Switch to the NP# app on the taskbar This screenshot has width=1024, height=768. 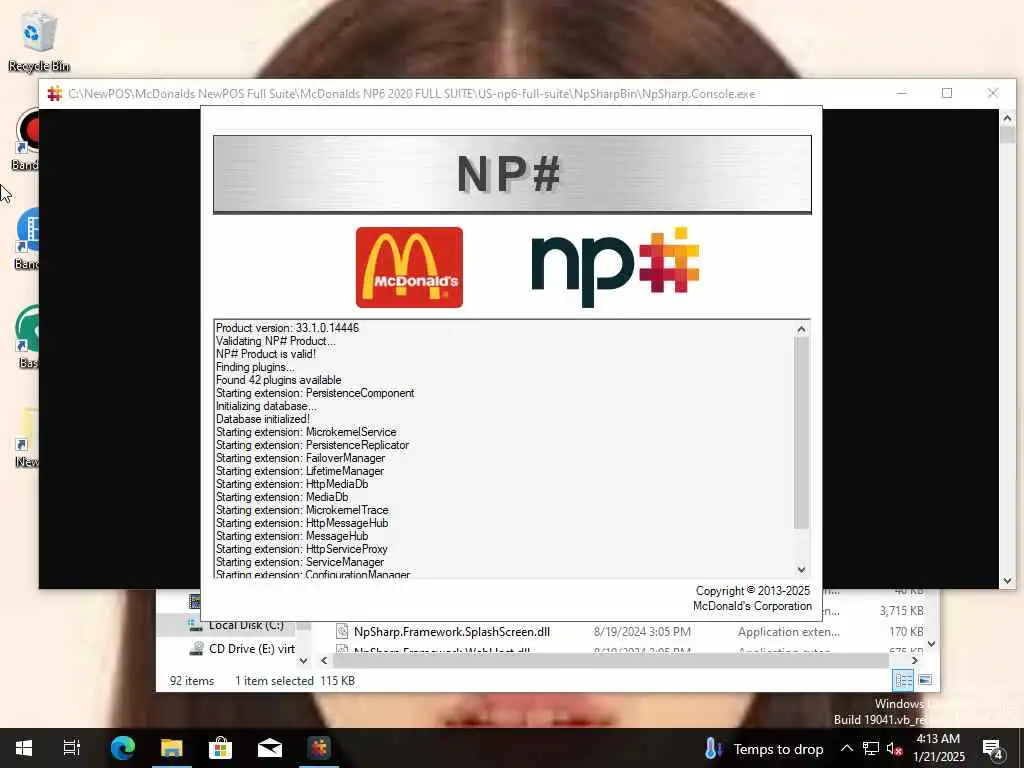pos(319,748)
